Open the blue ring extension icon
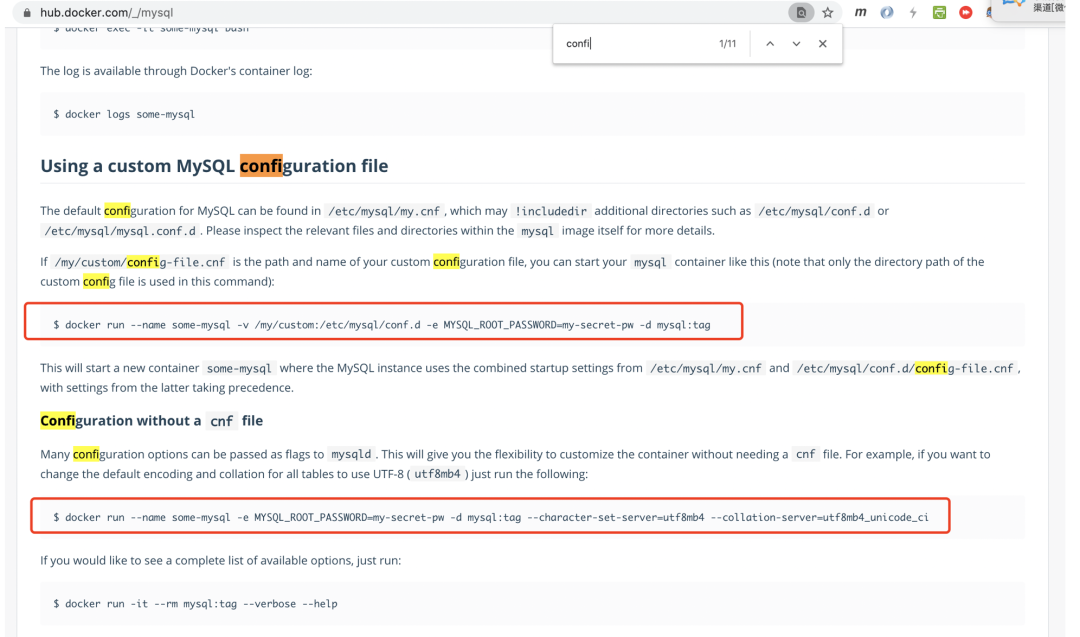Screen dimensions: 1080x637 coord(887,12)
